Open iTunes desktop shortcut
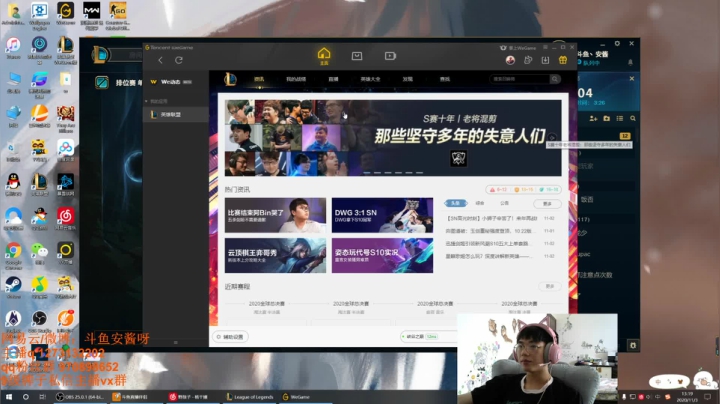Image resolution: width=720 pixels, height=404 pixels. (13, 49)
